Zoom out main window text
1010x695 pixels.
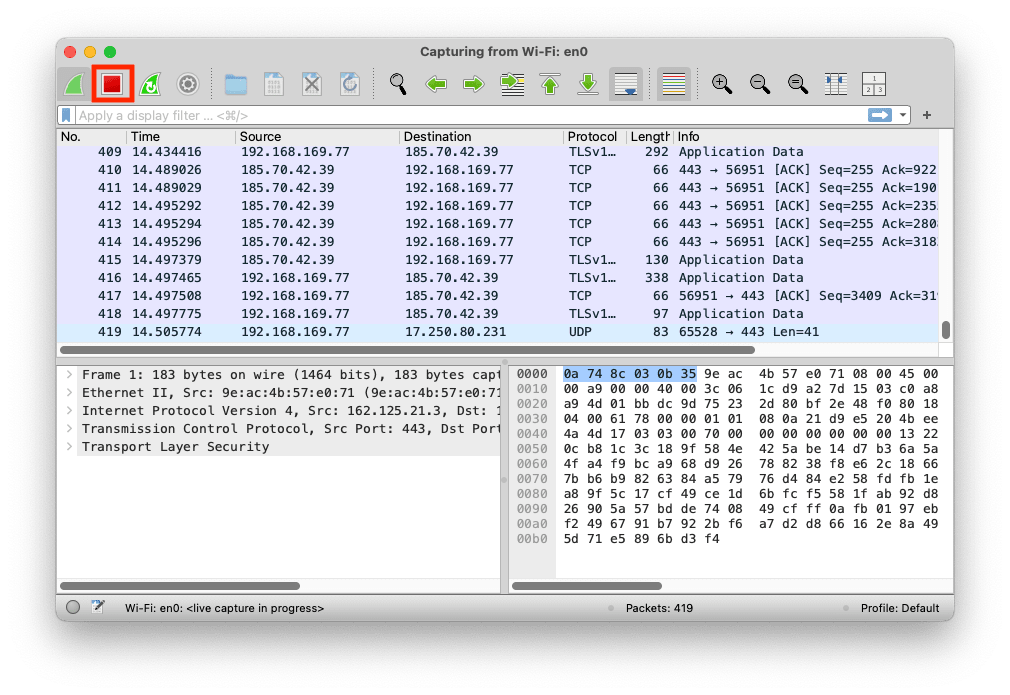coord(759,84)
